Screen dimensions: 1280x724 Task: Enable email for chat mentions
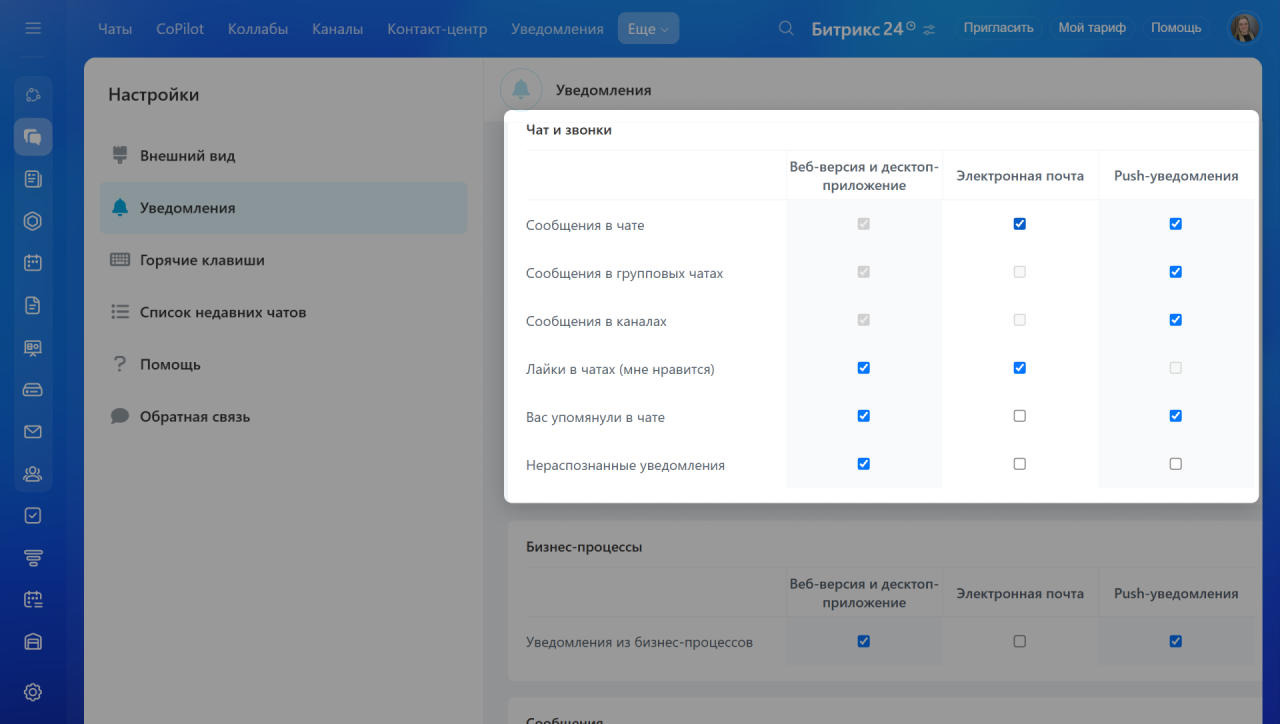click(1019, 416)
